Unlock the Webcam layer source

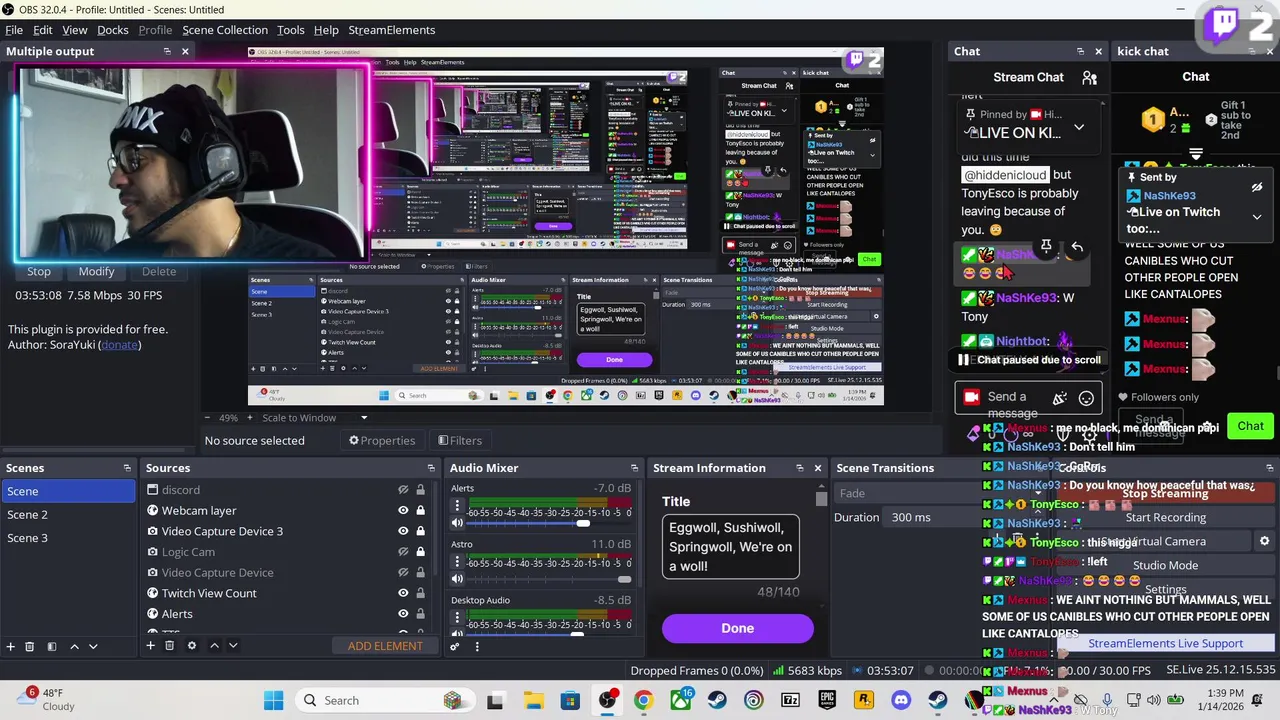(420, 510)
